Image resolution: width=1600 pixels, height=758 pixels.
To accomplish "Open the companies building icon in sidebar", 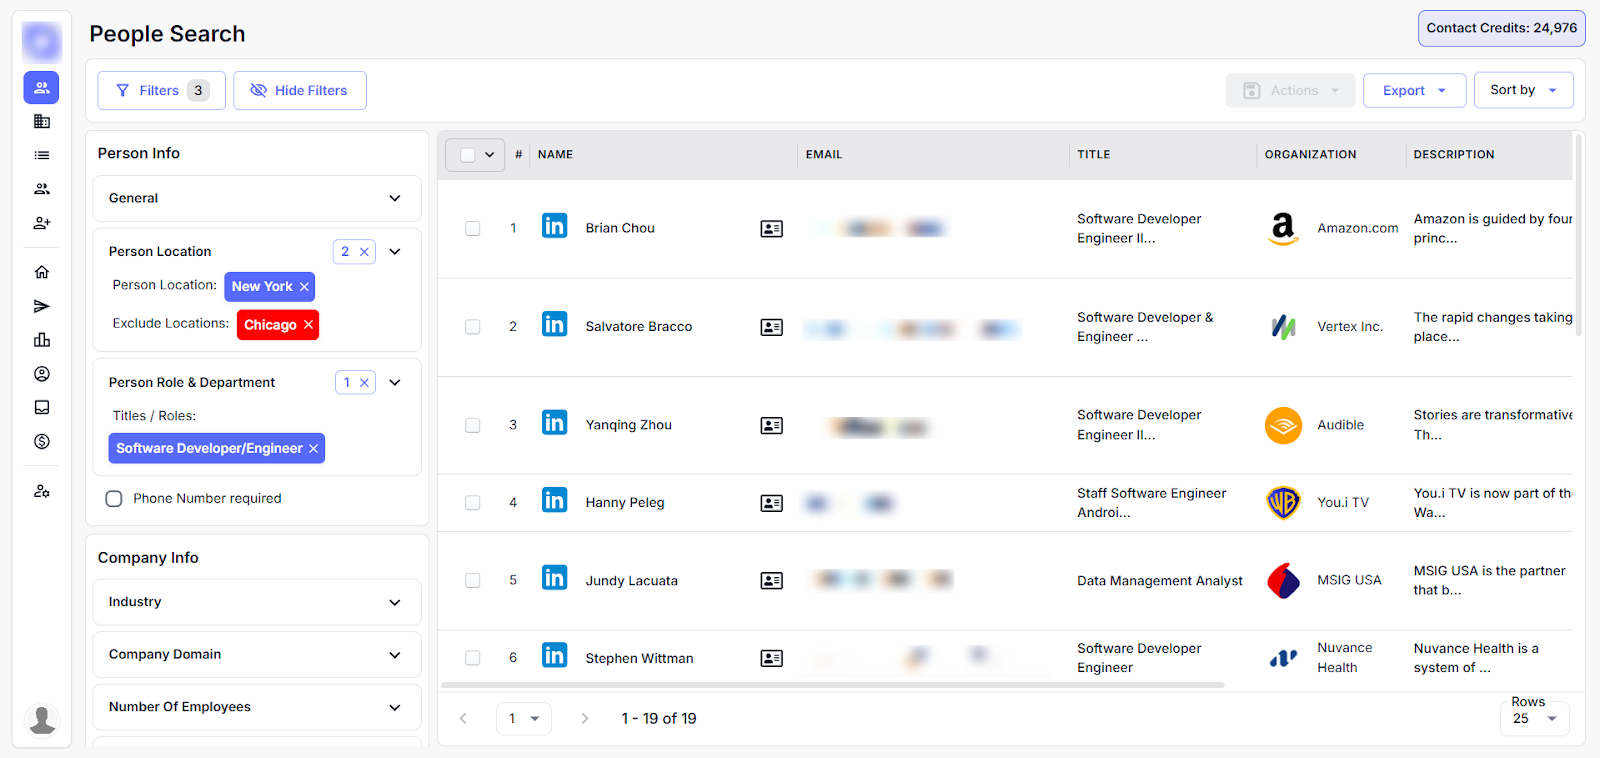I will coord(42,121).
